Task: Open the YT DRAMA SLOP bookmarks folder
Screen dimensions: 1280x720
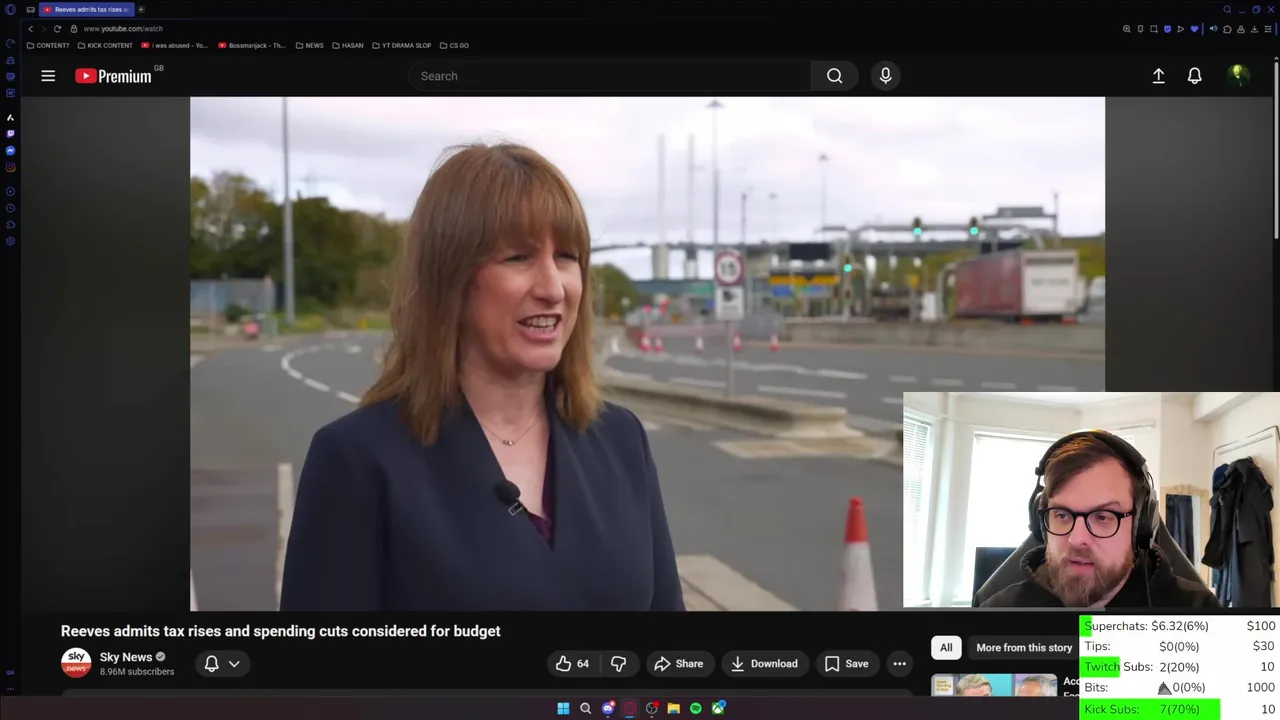Action: [x=402, y=45]
